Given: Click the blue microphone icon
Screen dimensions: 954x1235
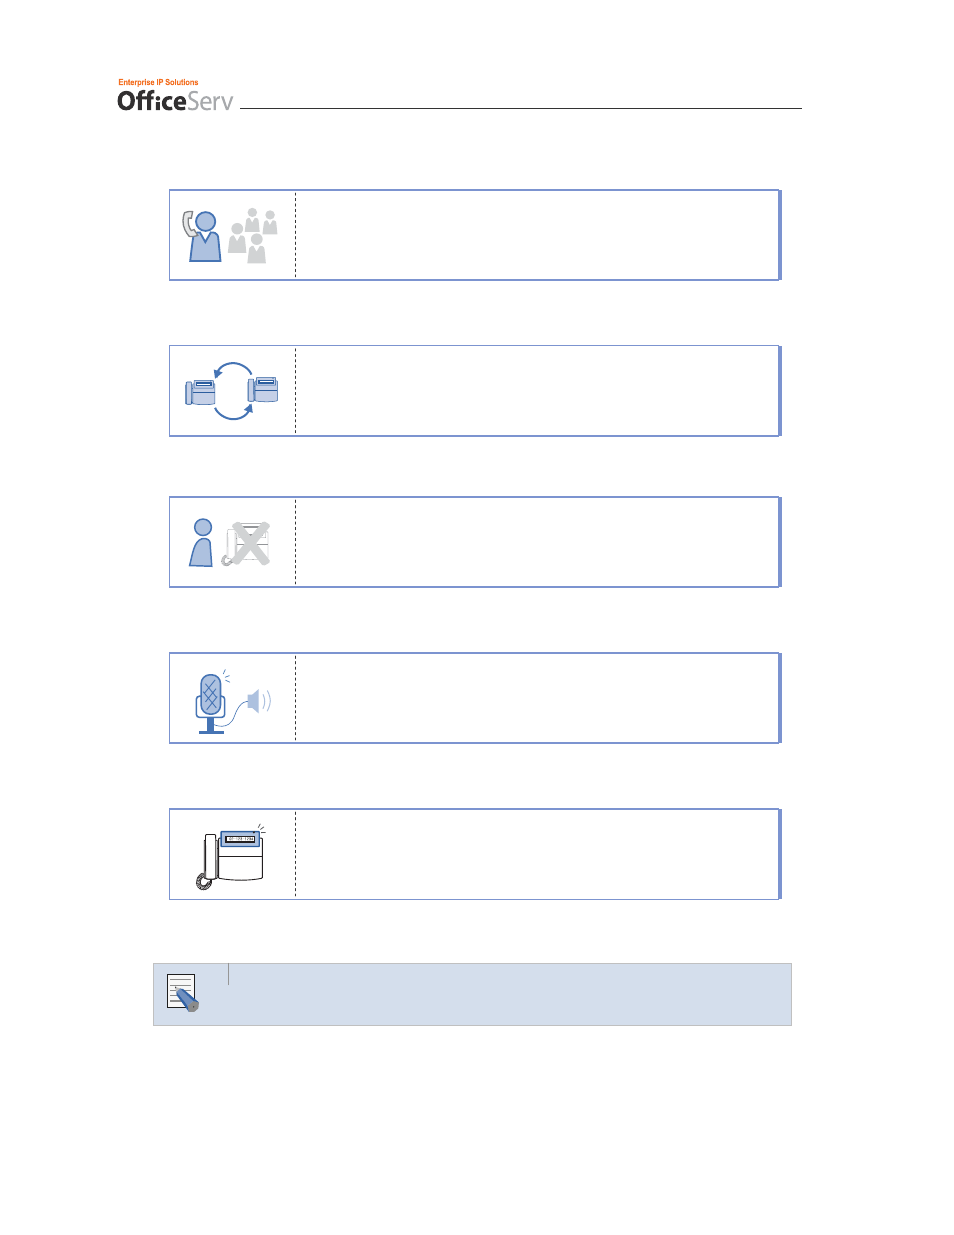Looking at the screenshot, I should pos(211,702).
